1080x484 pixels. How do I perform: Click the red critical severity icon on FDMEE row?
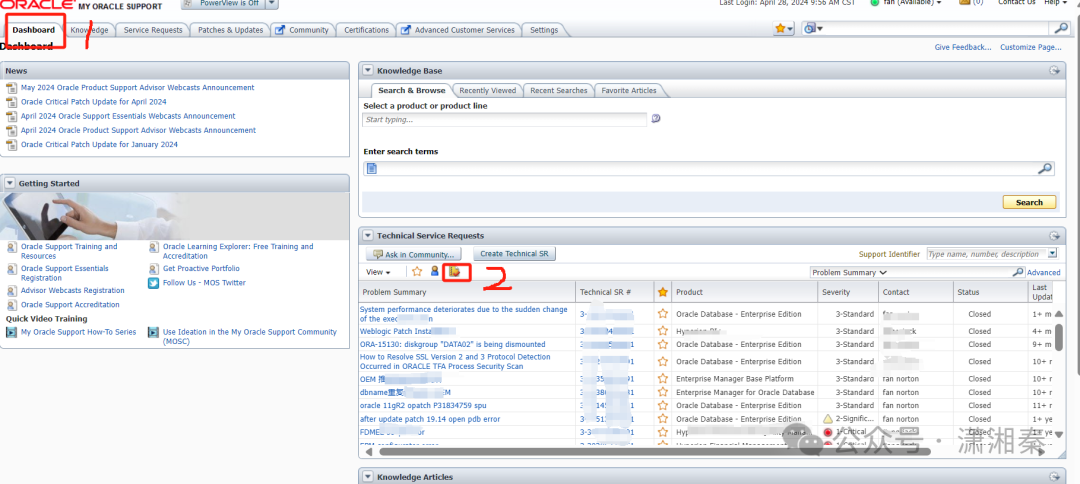tap(828, 432)
